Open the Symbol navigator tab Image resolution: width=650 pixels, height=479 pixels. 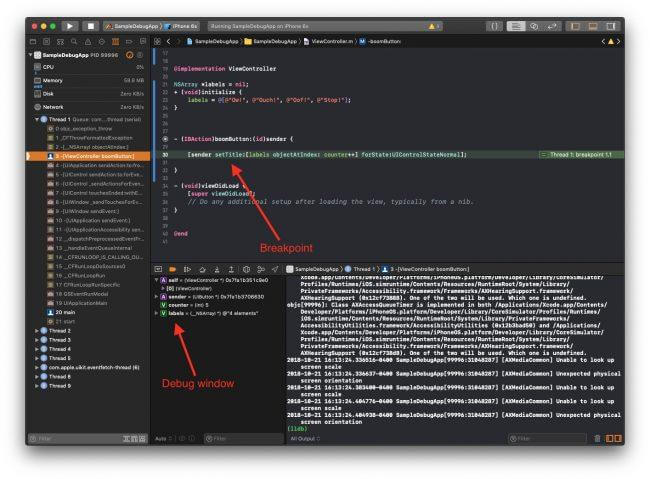click(60, 41)
